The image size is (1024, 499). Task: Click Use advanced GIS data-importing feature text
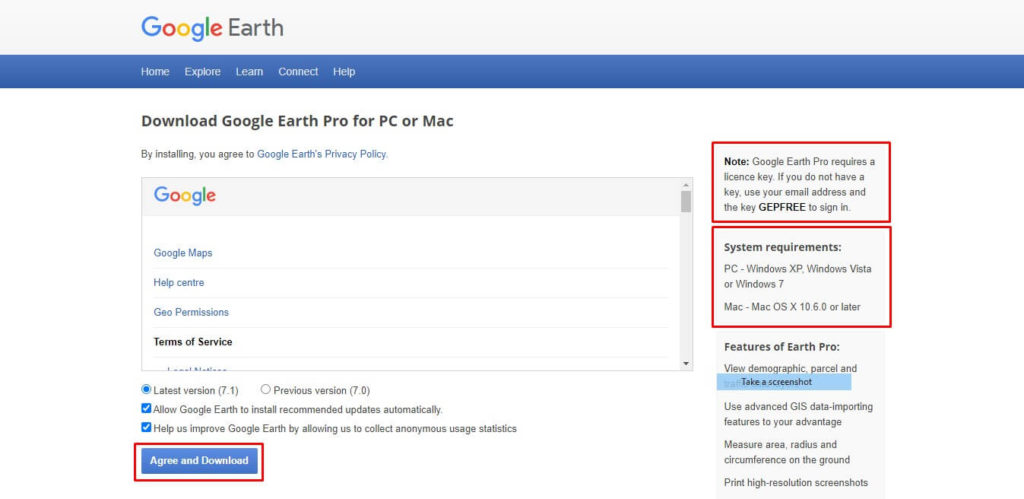click(798, 414)
